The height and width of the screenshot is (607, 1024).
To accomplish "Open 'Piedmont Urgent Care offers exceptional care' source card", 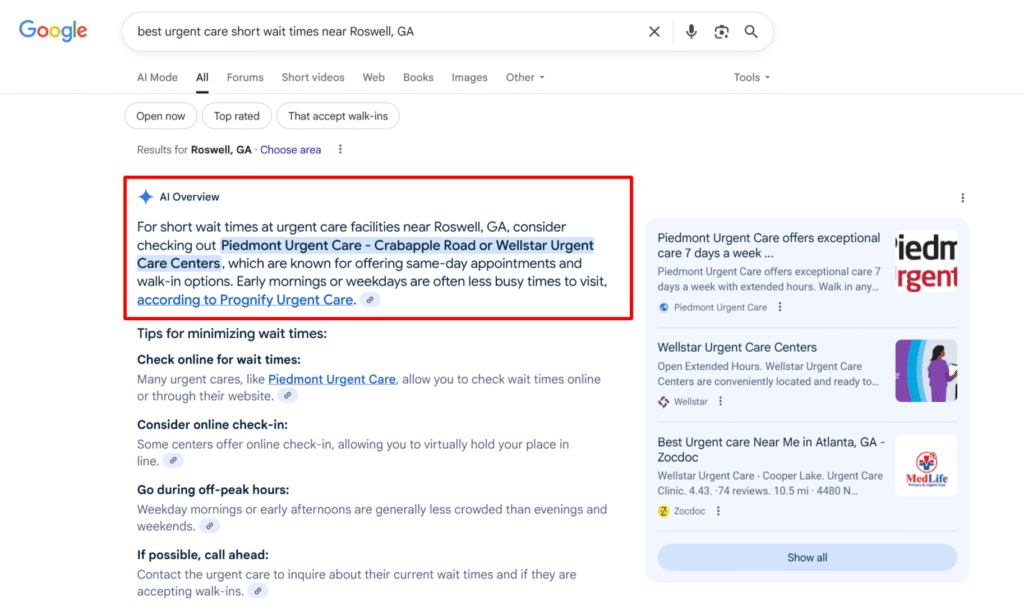I will [x=769, y=246].
